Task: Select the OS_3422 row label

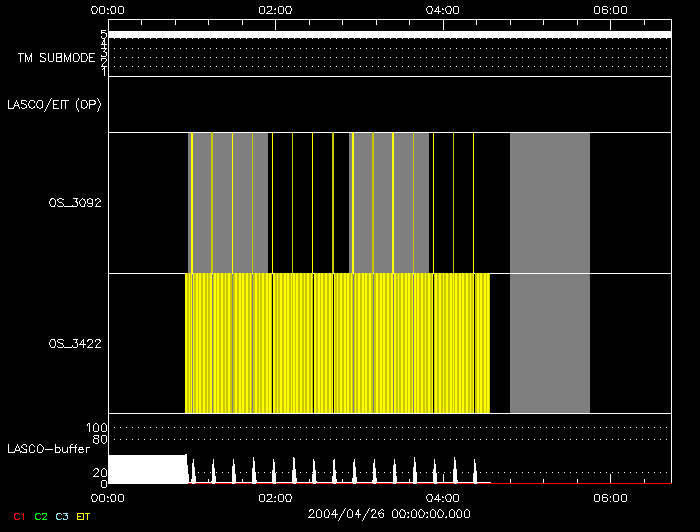Action: tap(75, 344)
